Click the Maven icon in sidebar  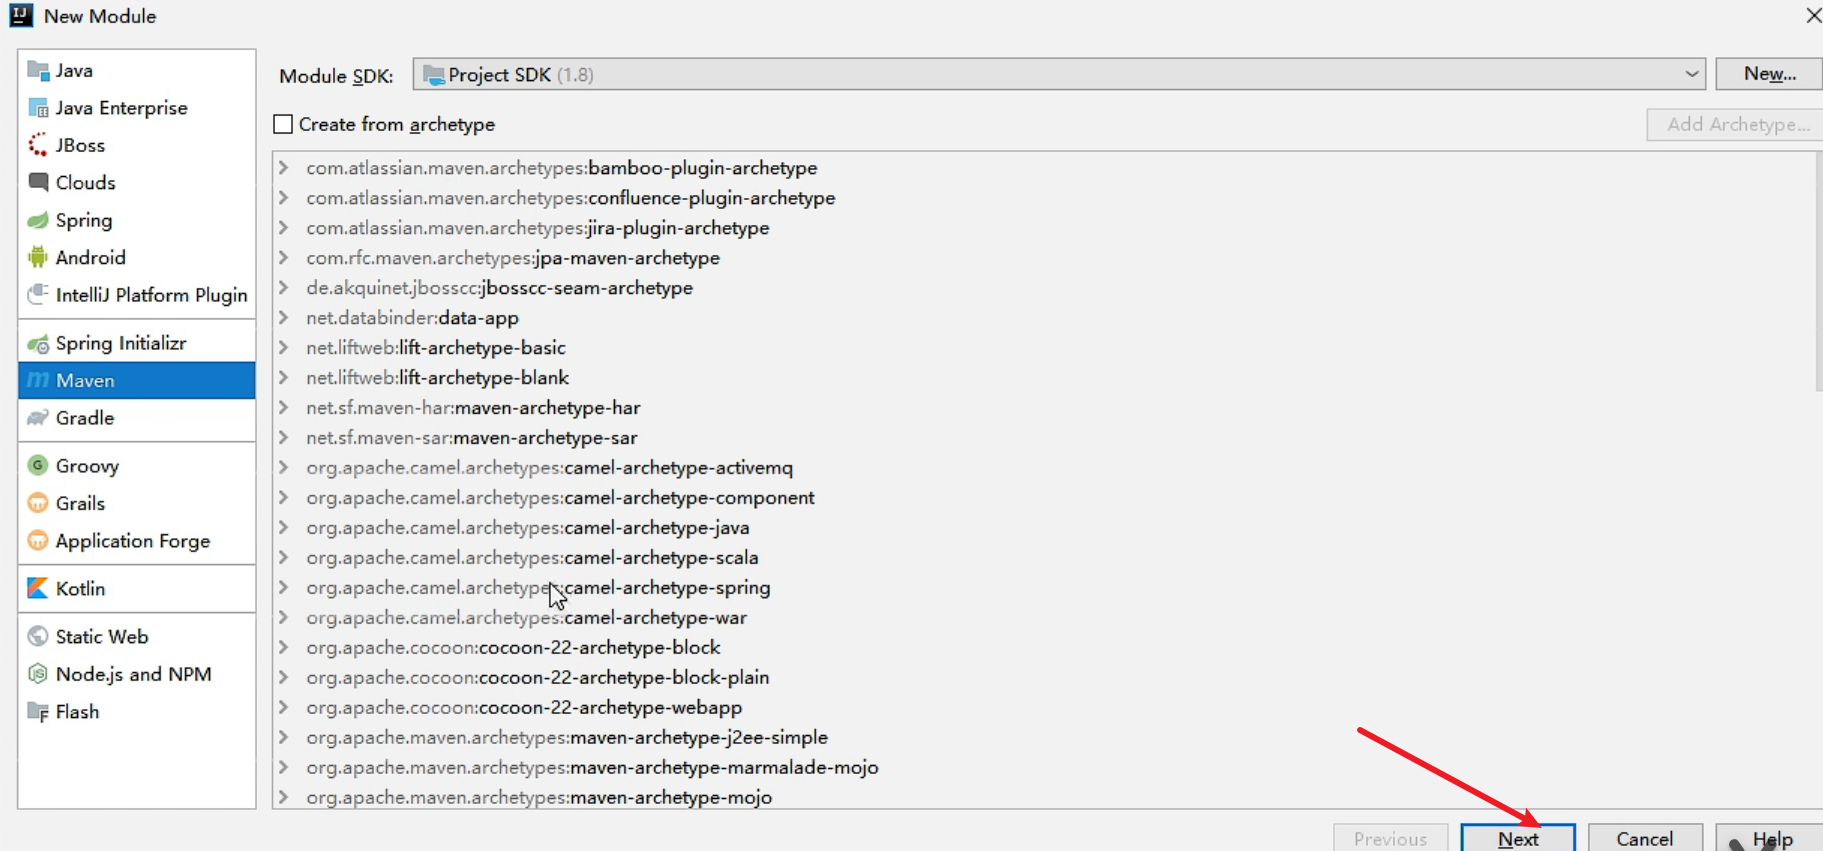pyautogui.click(x=38, y=380)
